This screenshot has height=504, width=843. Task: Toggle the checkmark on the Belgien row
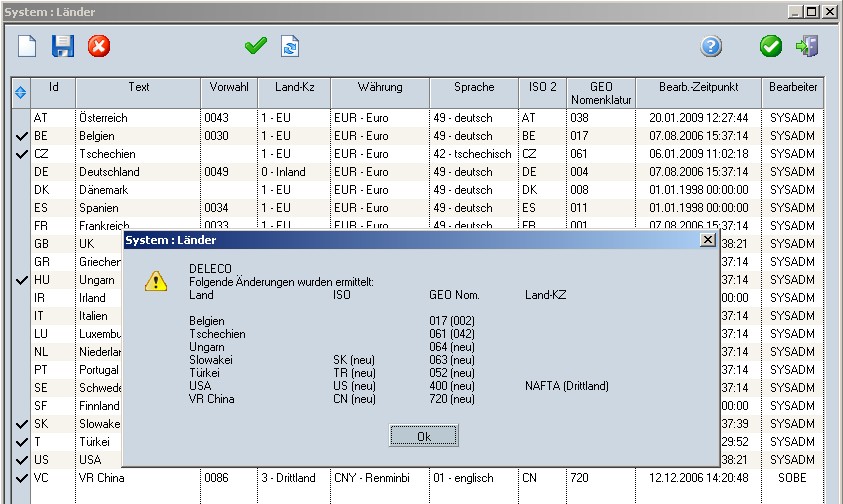pos(21,136)
